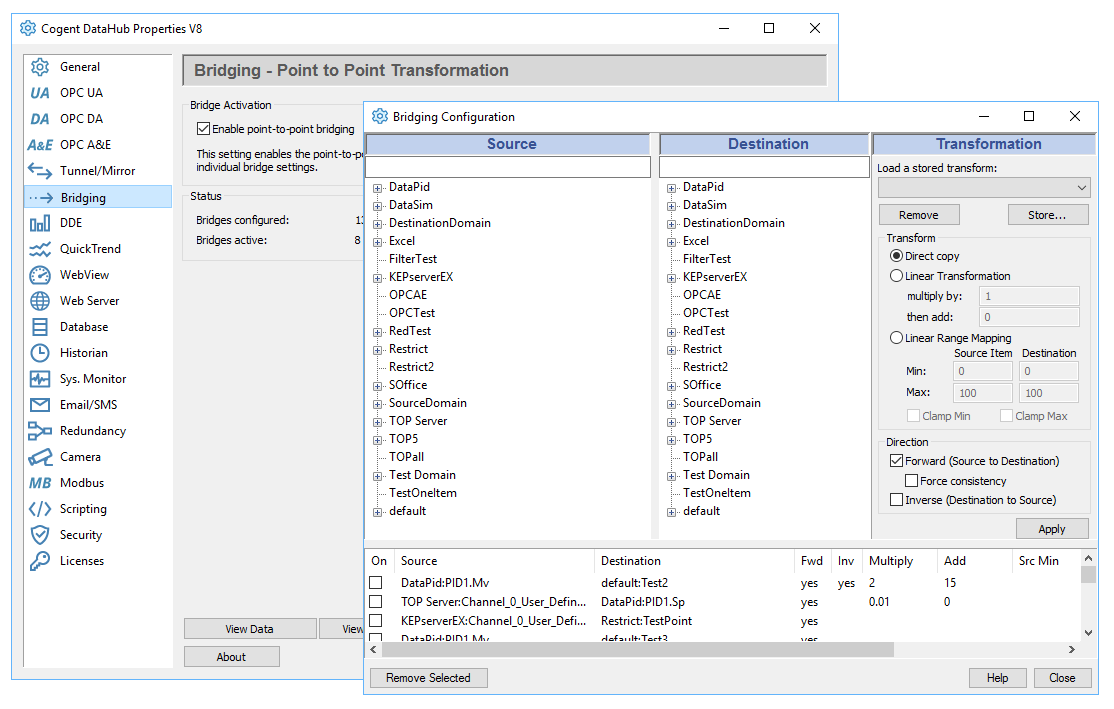The width and height of the screenshot is (1114, 709).
Task: Select the OPC UA icon in sidebar
Action: click(40, 93)
